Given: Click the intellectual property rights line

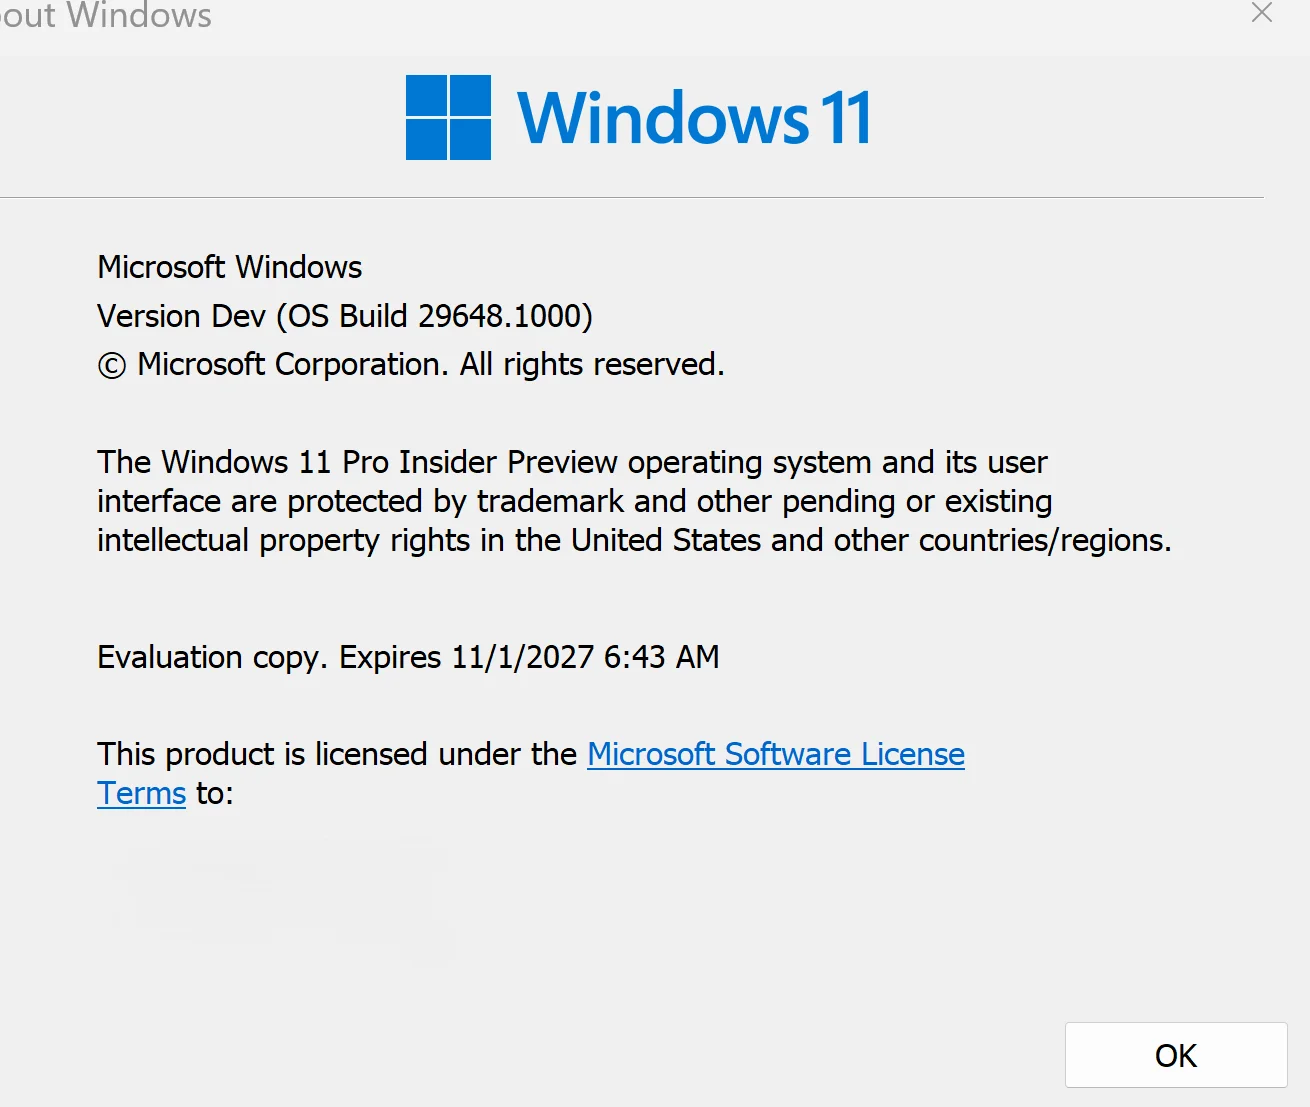Looking at the screenshot, I should point(634,540).
